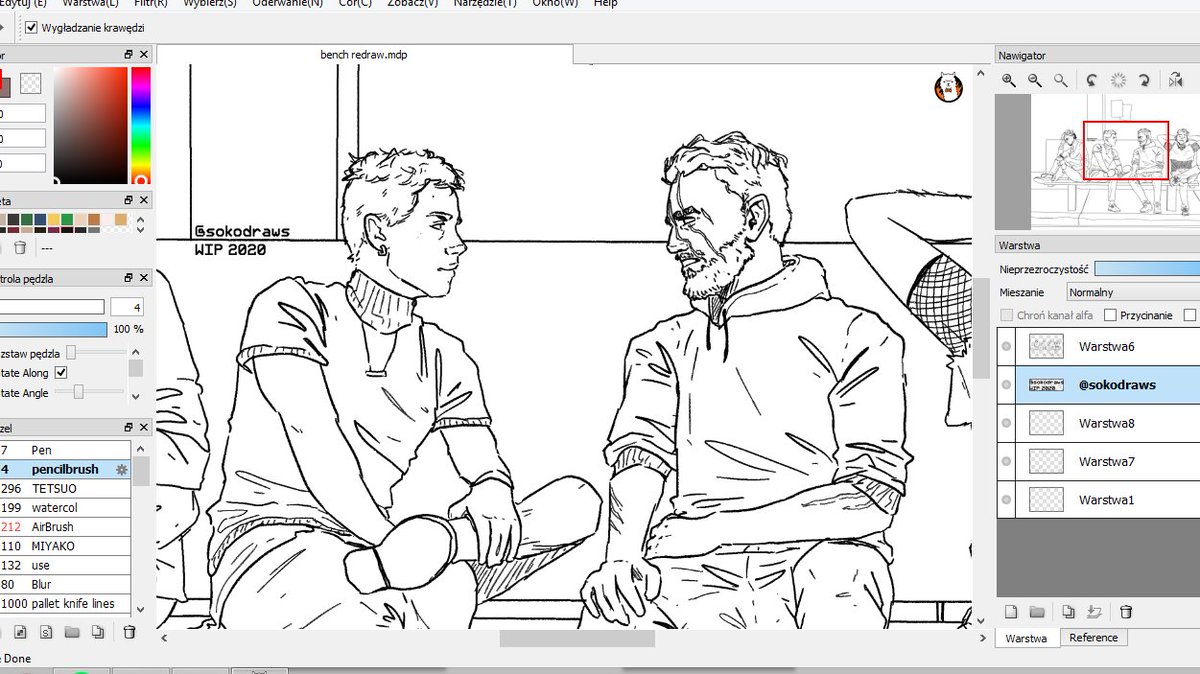Click Nieprzezroczystość layer opacity slider
This screenshot has width=1200, height=674.
(x=1147, y=269)
